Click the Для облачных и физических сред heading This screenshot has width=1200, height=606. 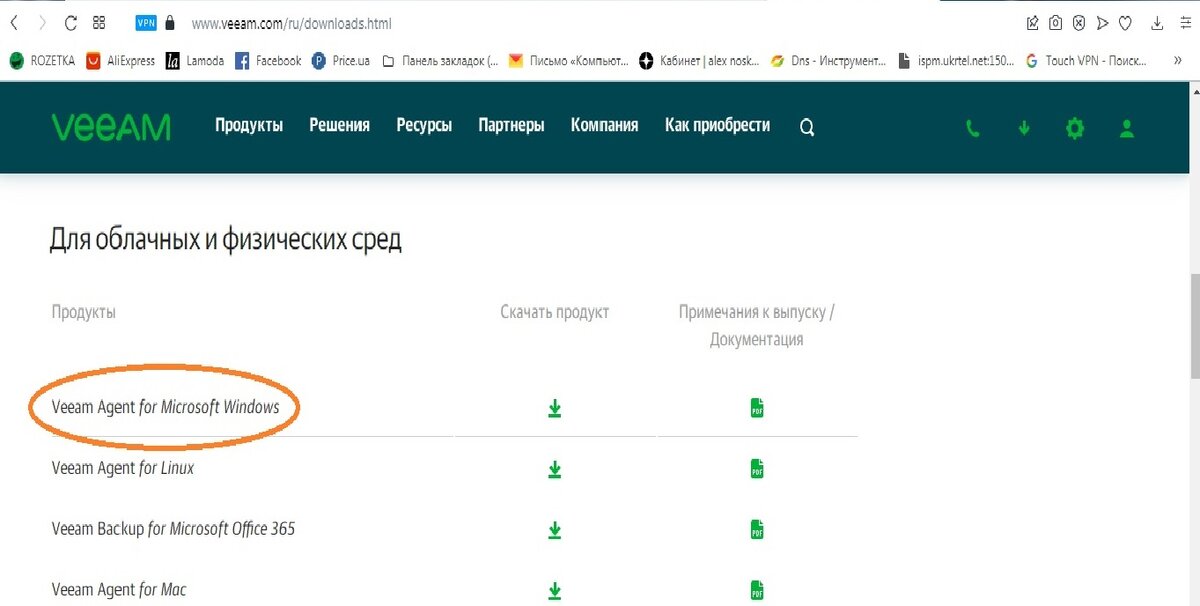(225, 240)
